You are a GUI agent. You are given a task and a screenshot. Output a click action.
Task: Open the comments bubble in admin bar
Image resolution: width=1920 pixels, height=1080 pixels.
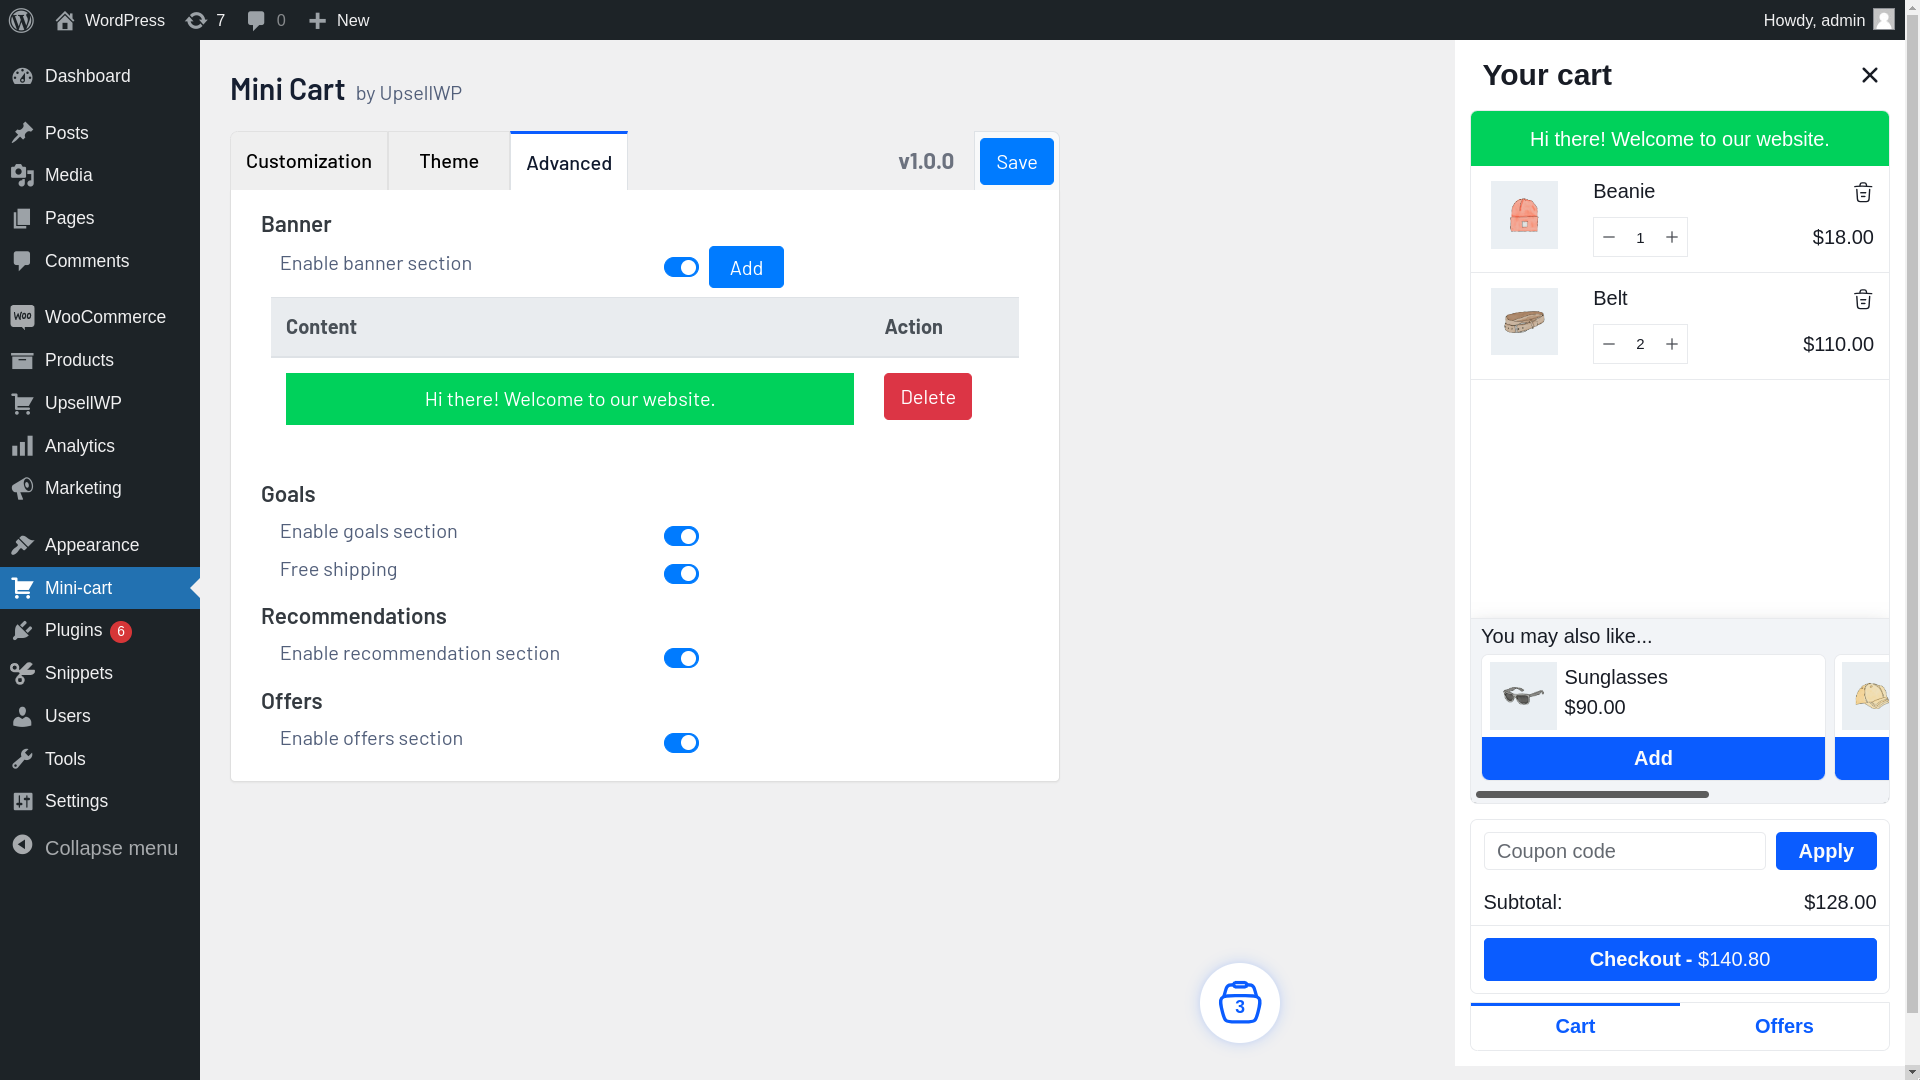coord(266,20)
